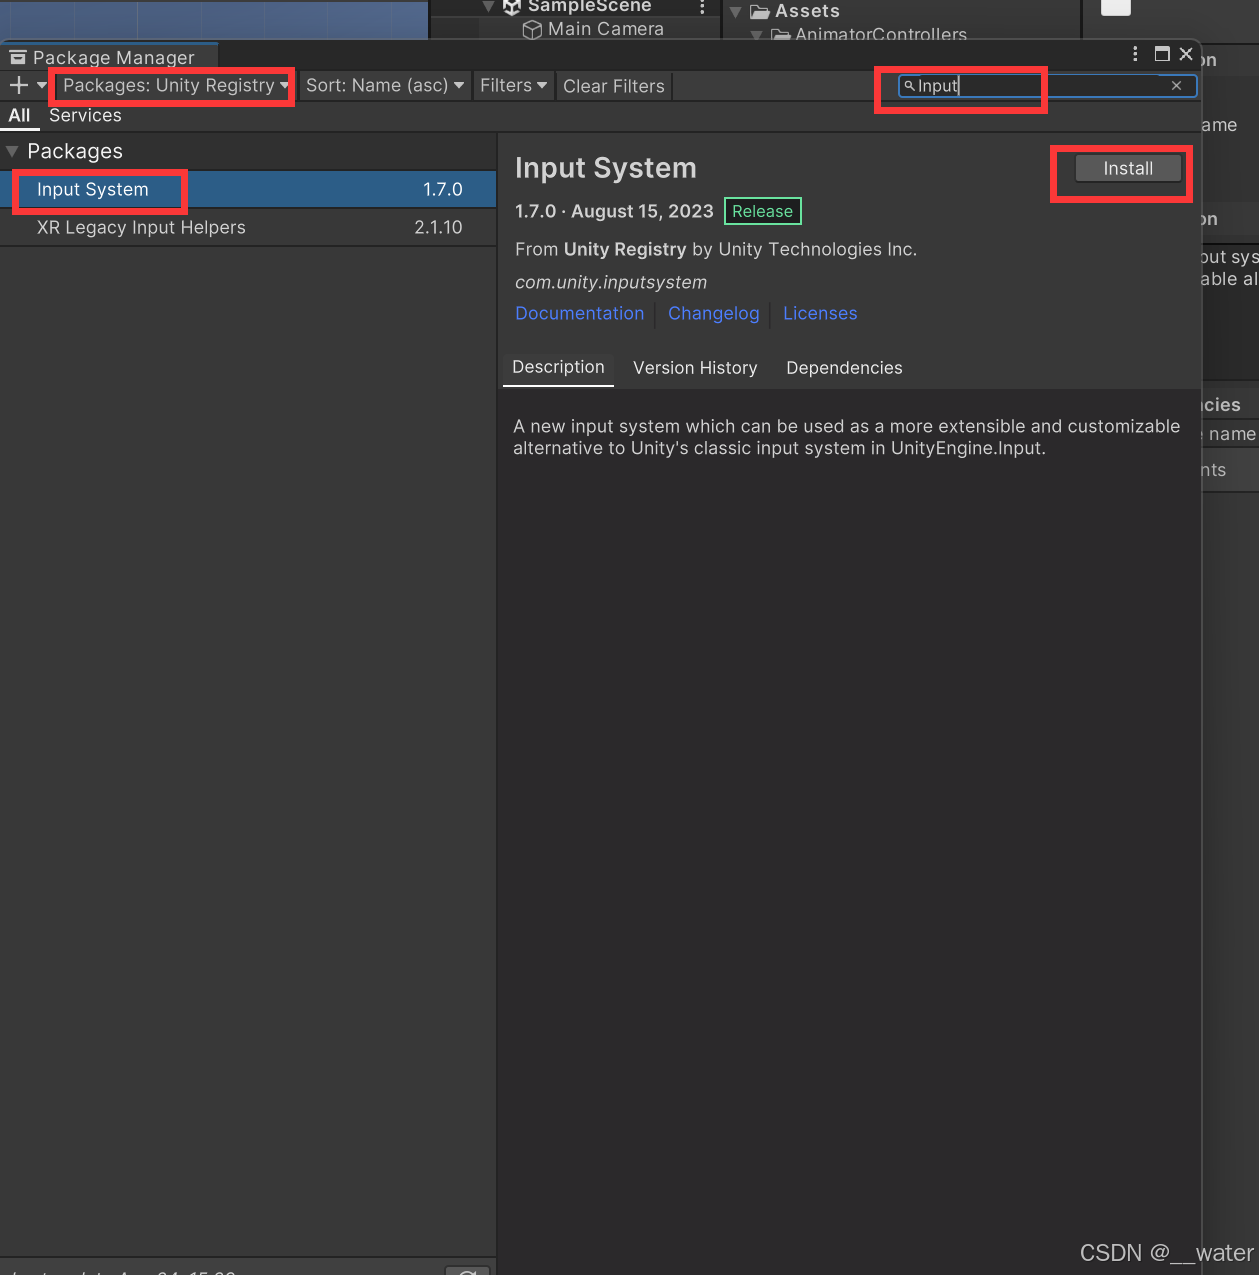Select the Assets folder in Project panel

[807, 11]
